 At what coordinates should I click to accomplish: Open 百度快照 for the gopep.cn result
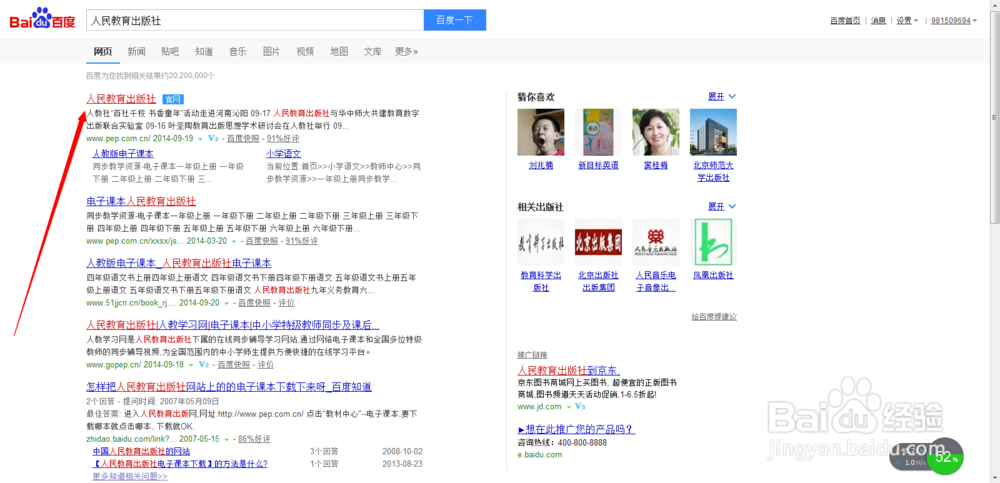pyautogui.click(x=233, y=365)
